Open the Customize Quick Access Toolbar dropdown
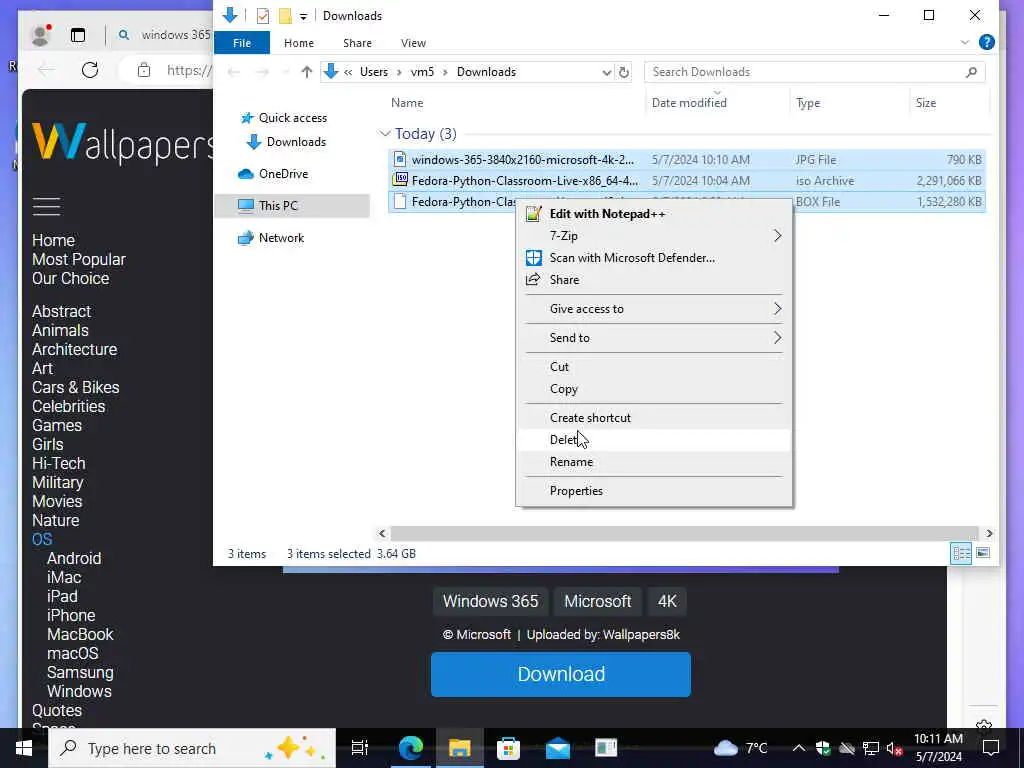The height and width of the screenshot is (768, 1024). coord(303,16)
